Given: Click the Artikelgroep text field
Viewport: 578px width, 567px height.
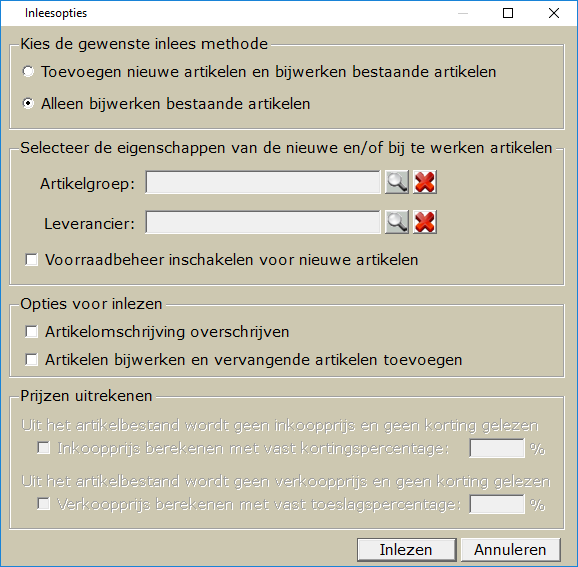Looking at the screenshot, I should point(263,182).
